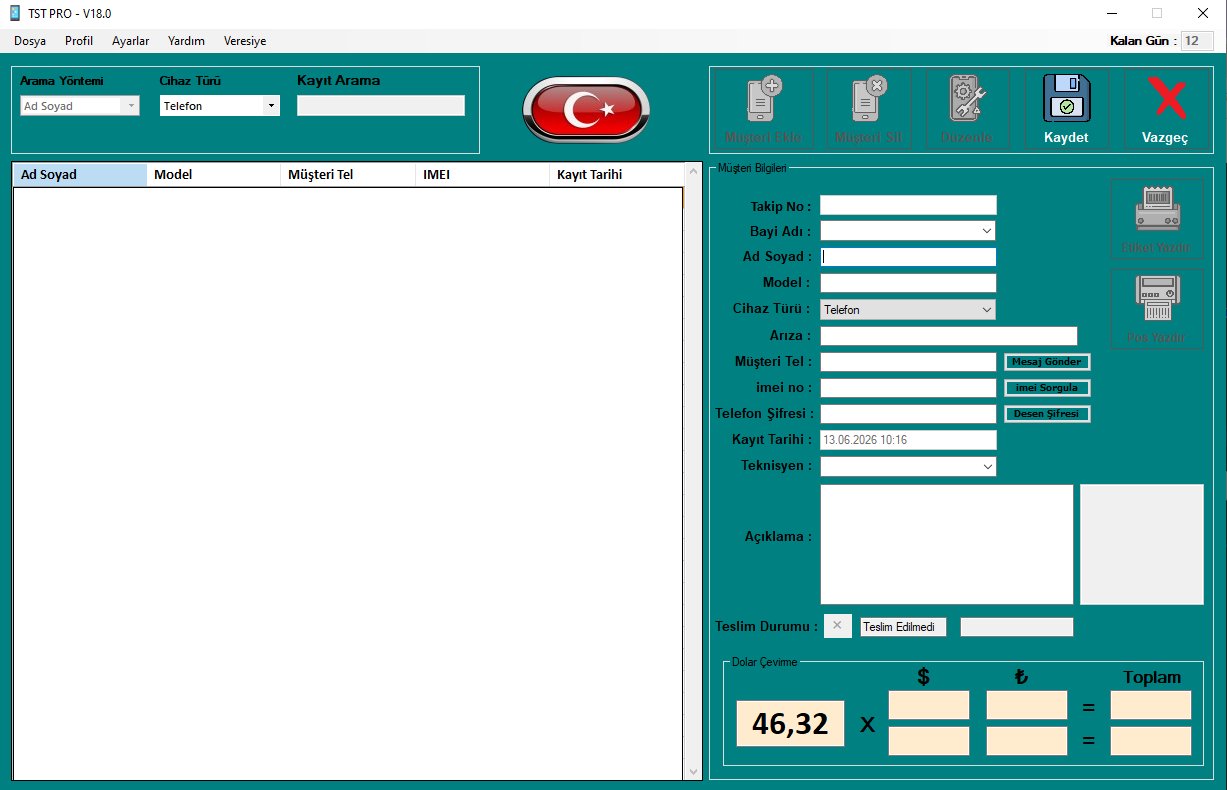Screen dimensions: 1227x790
Task: Click the Düzenle edit device icon
Action: click(x=967, y=99)
